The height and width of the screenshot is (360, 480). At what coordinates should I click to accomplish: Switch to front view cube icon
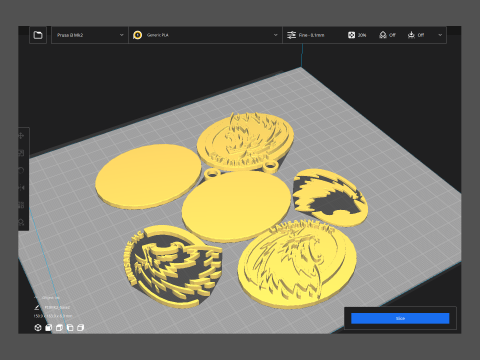pyautogui.click(x=48, y=328)
